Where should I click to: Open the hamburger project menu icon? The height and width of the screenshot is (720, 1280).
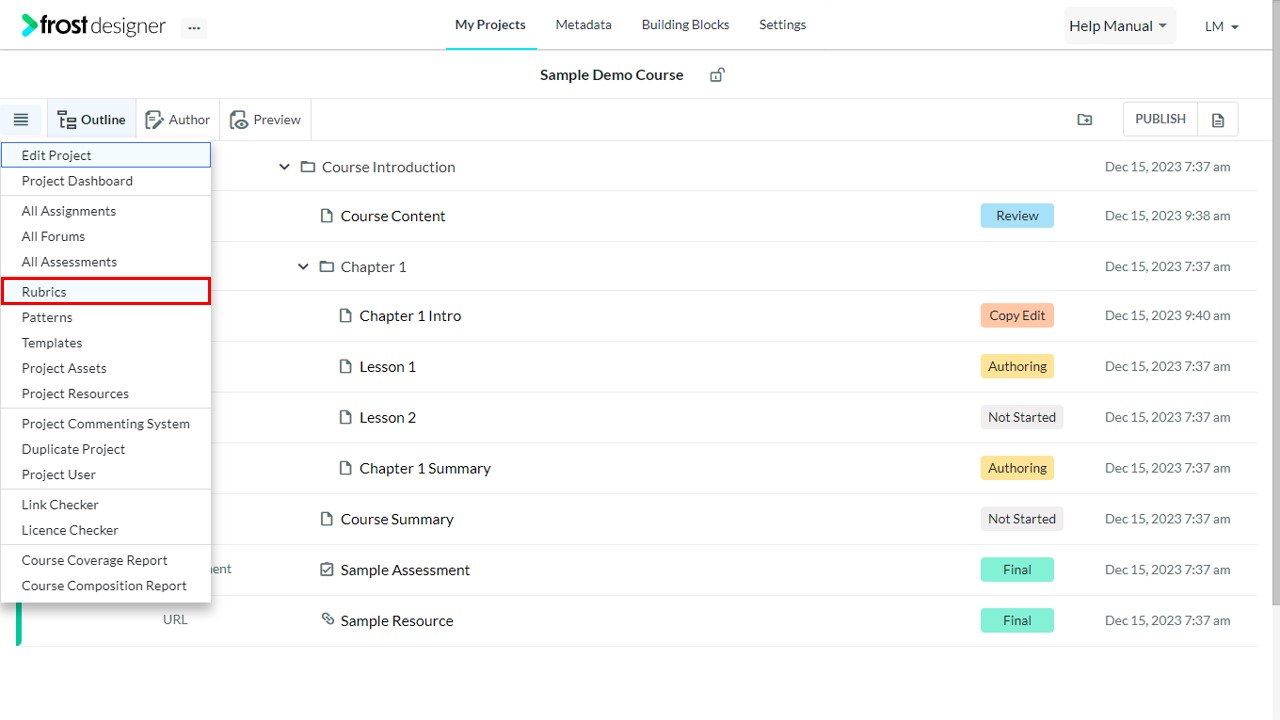(21, 120)
